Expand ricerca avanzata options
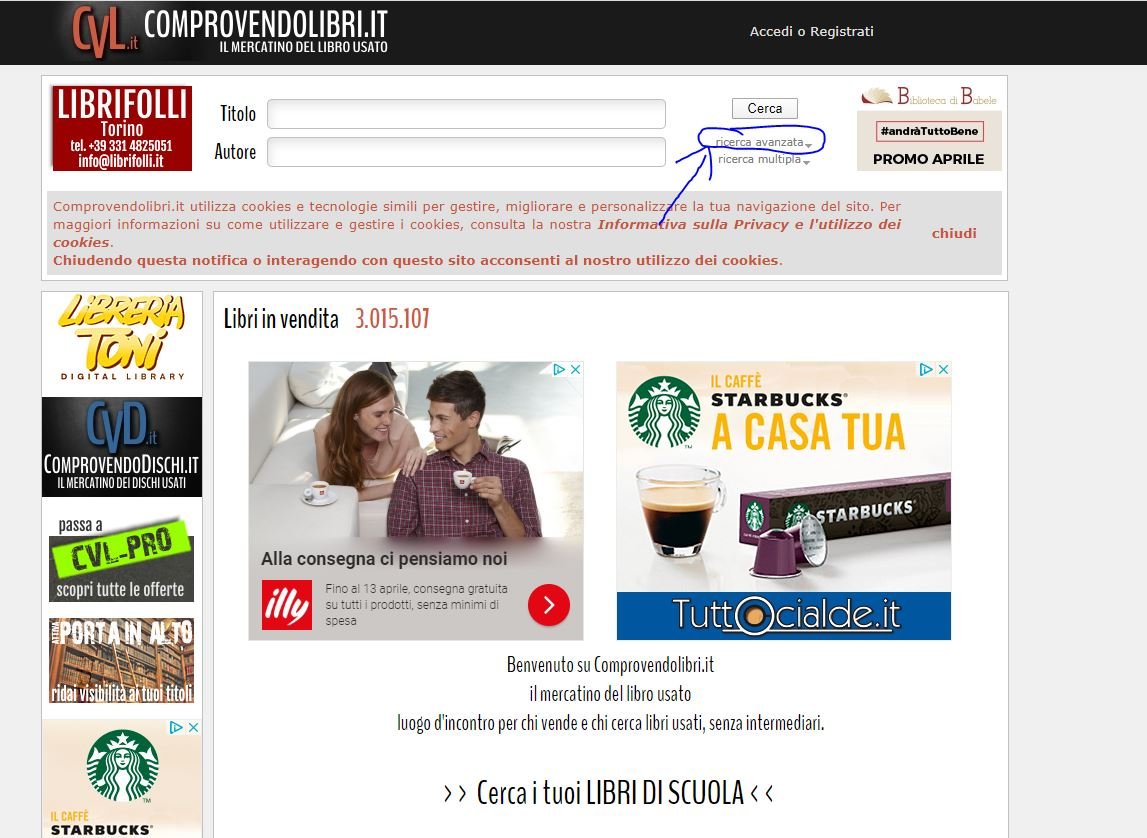Screen dimensions: 1147x838 click(x=762, y=142)
